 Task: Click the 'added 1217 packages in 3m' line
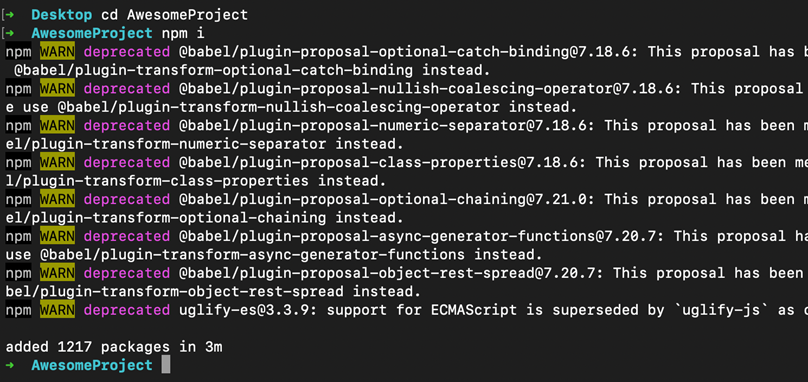[x=114, y=347]
